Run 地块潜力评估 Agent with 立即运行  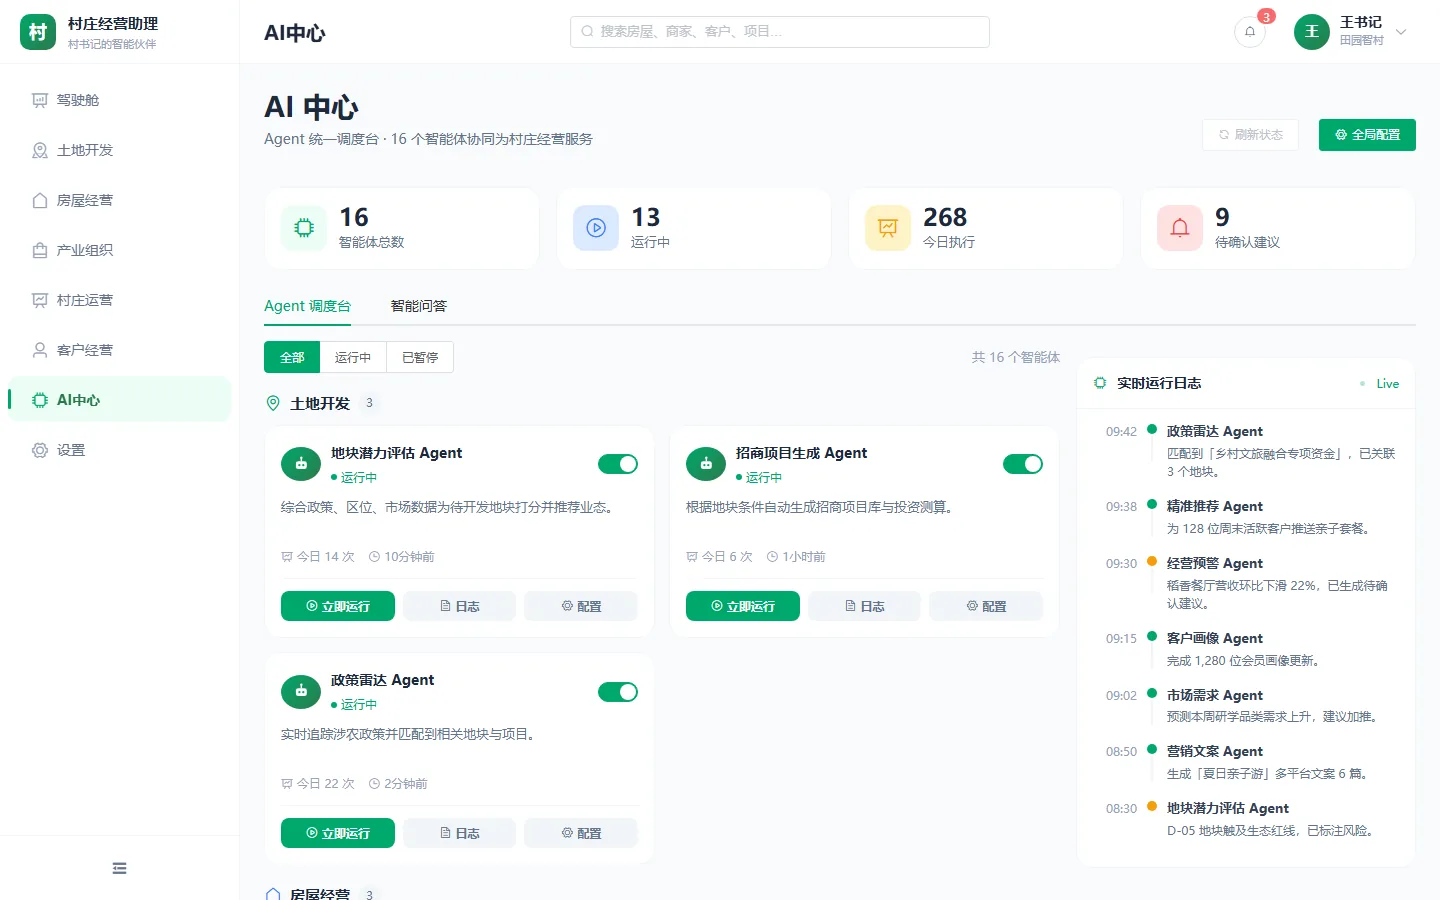click(x=338, y=606)
